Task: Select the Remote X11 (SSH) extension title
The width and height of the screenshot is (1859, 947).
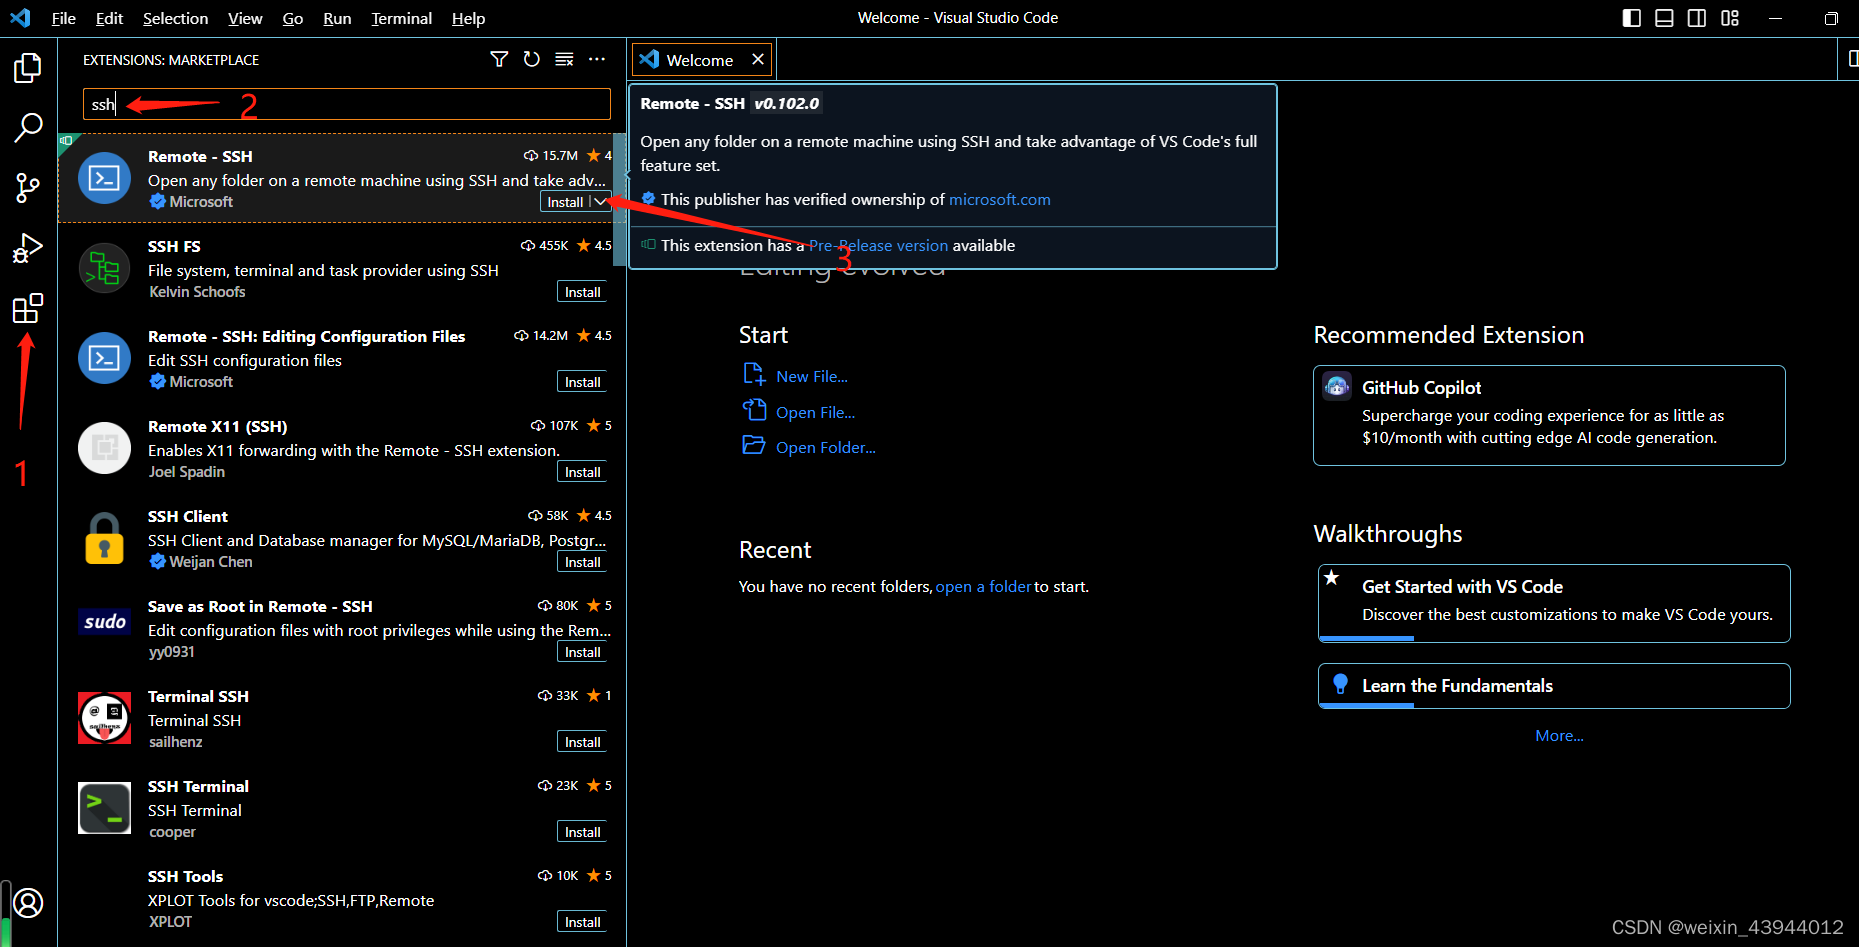Action: pos(217,426)
